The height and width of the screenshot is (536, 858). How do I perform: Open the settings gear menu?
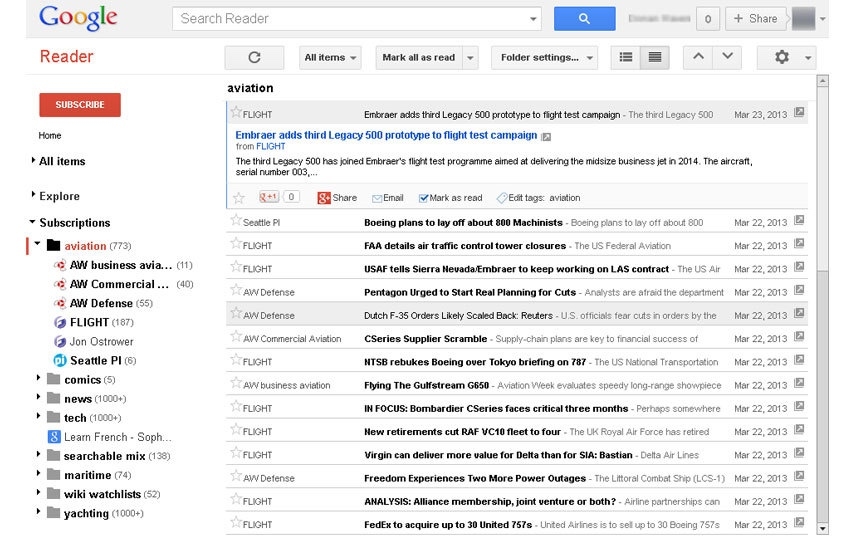[x=786, y=58]
